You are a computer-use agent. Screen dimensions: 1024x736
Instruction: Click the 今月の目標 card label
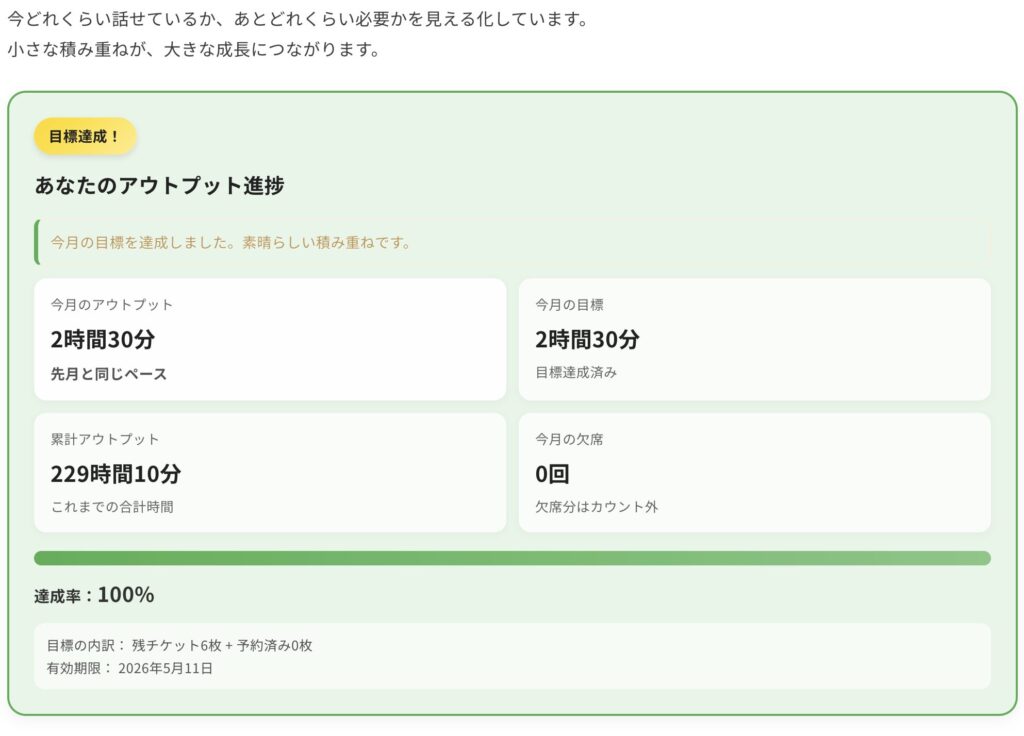click(x=569, y=305)
